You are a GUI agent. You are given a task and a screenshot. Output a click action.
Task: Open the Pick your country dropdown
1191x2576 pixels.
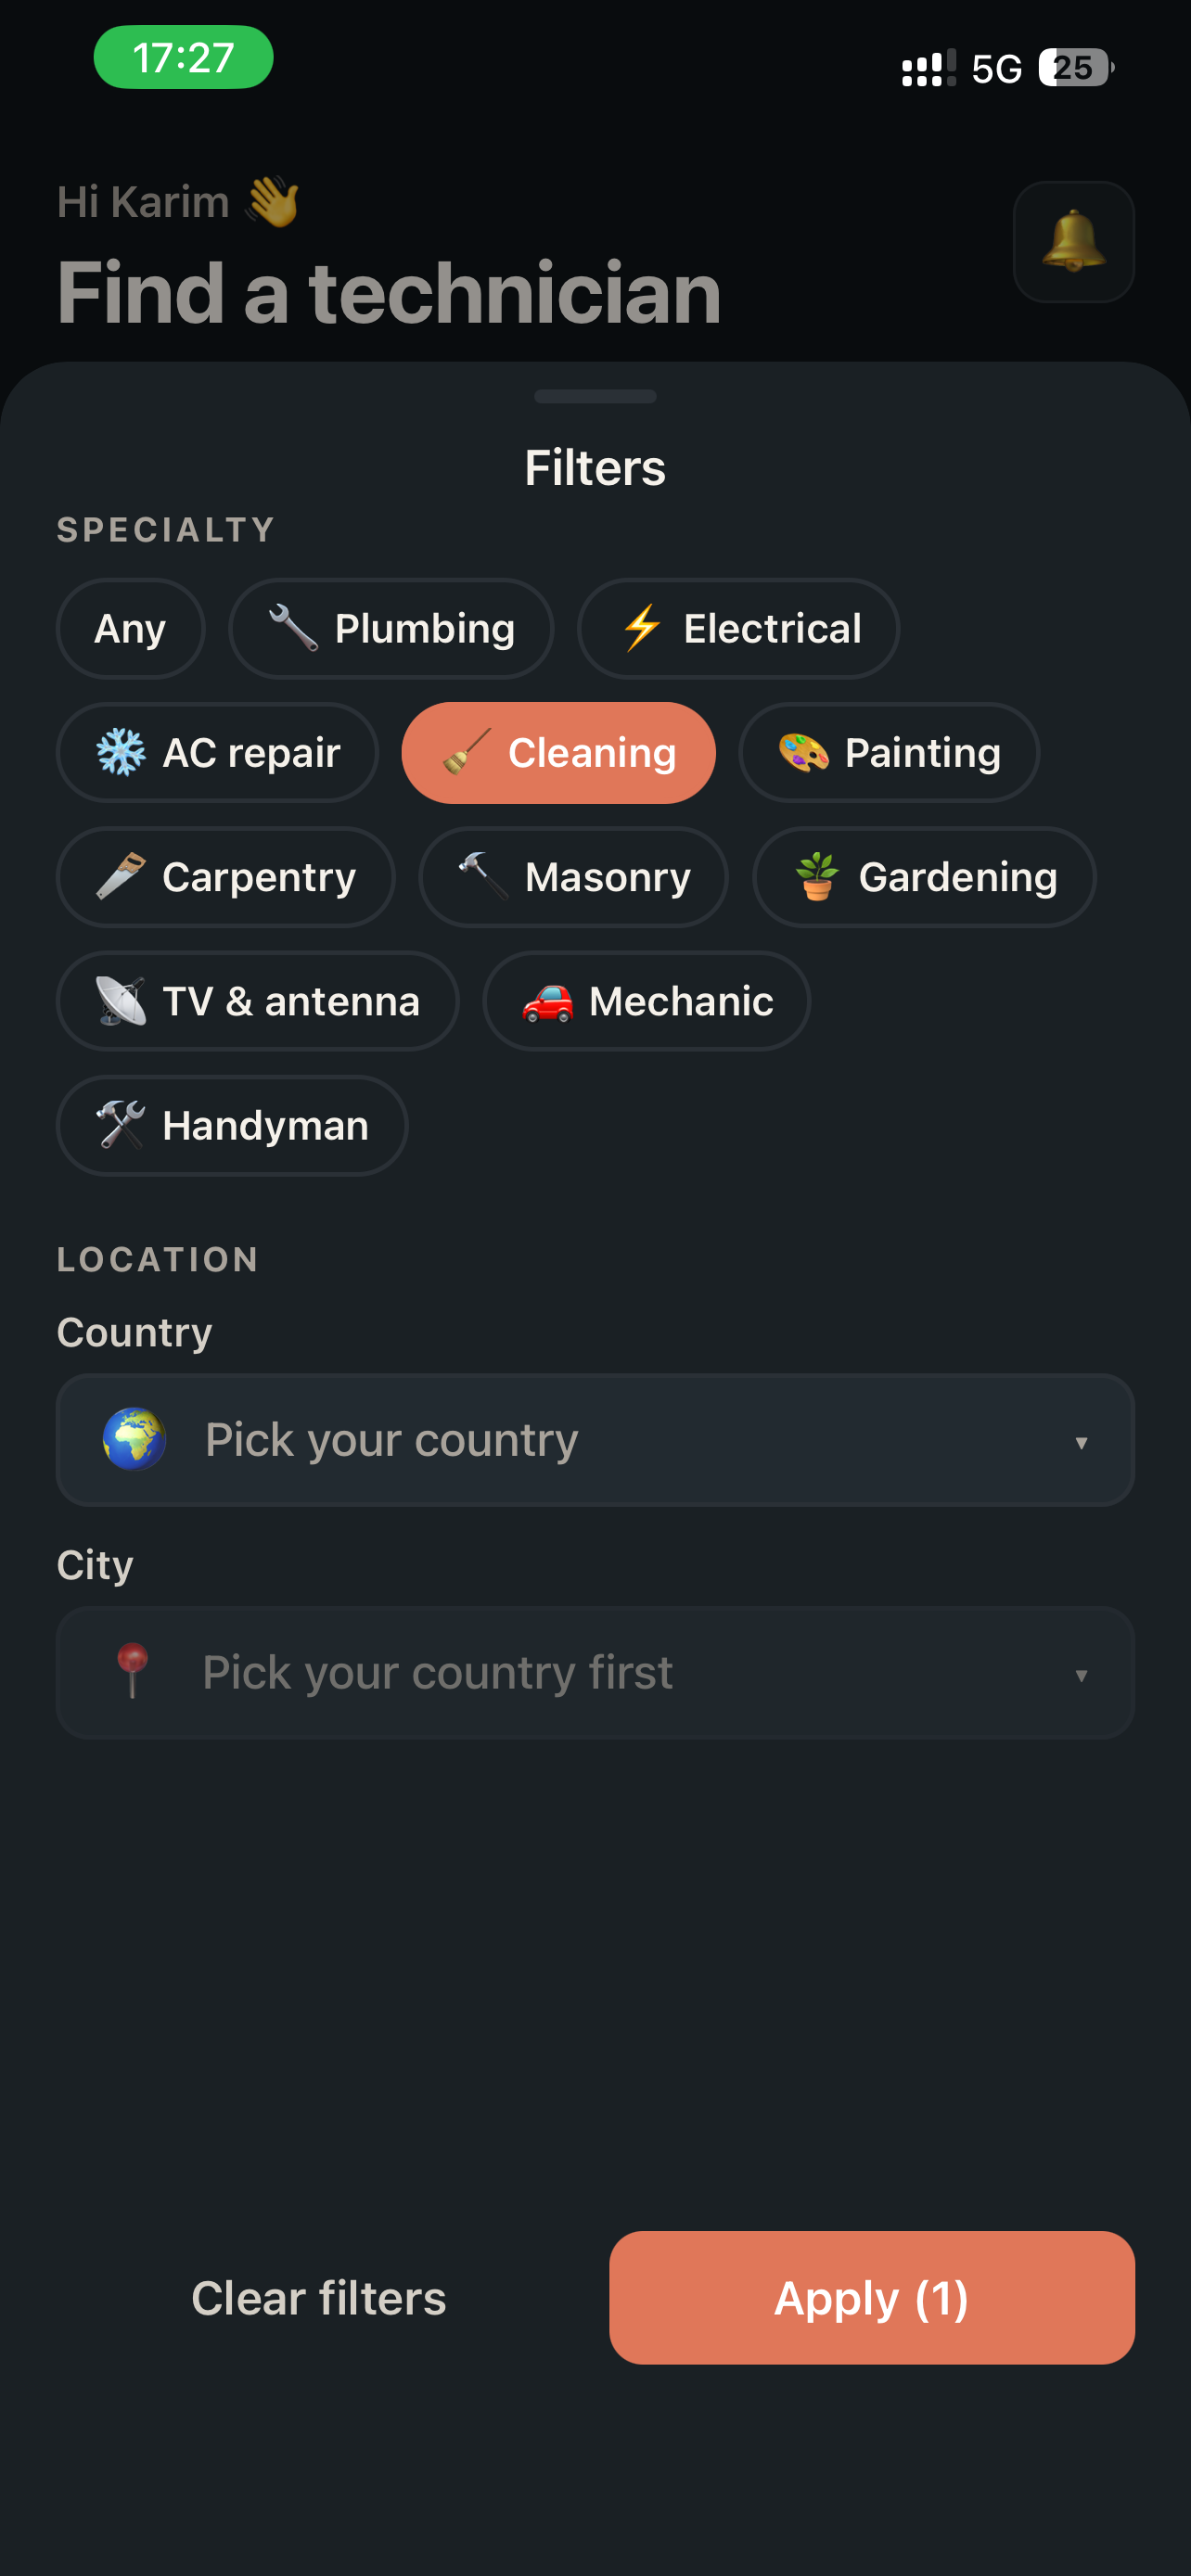(595, 1439)
